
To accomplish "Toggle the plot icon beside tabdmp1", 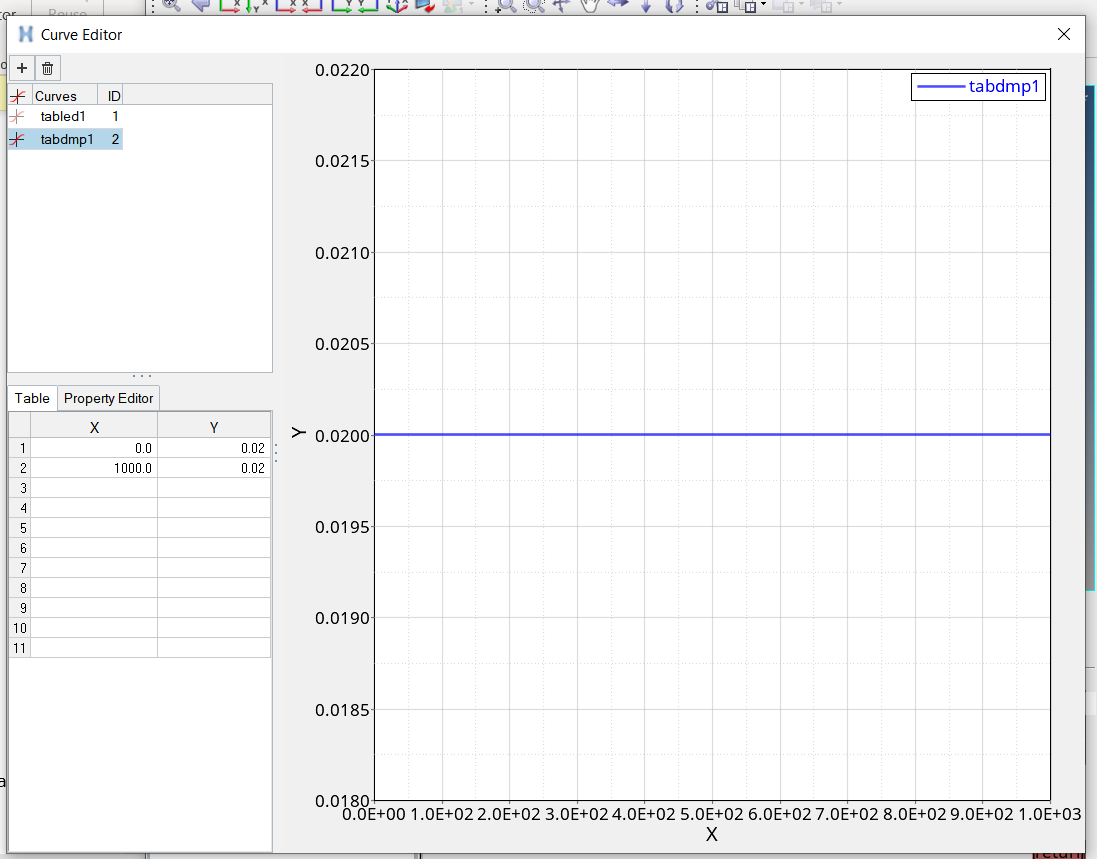I will pyautogui.click(x=18, y=140).
